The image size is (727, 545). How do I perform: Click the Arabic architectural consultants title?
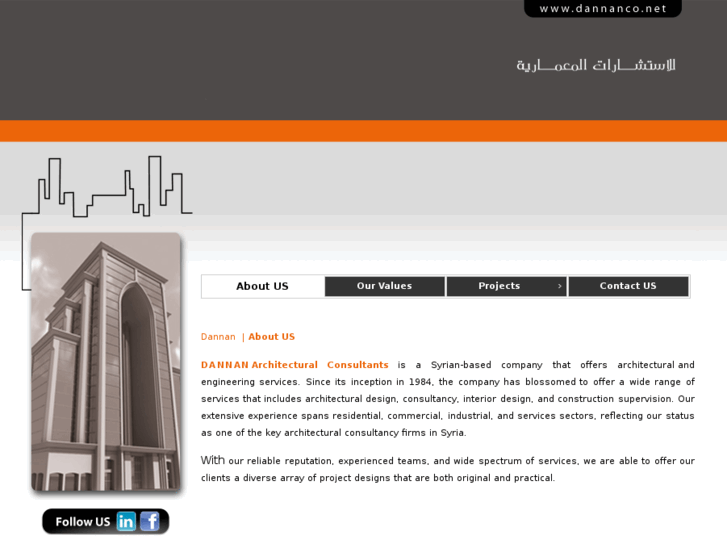(x=596, y=65)
